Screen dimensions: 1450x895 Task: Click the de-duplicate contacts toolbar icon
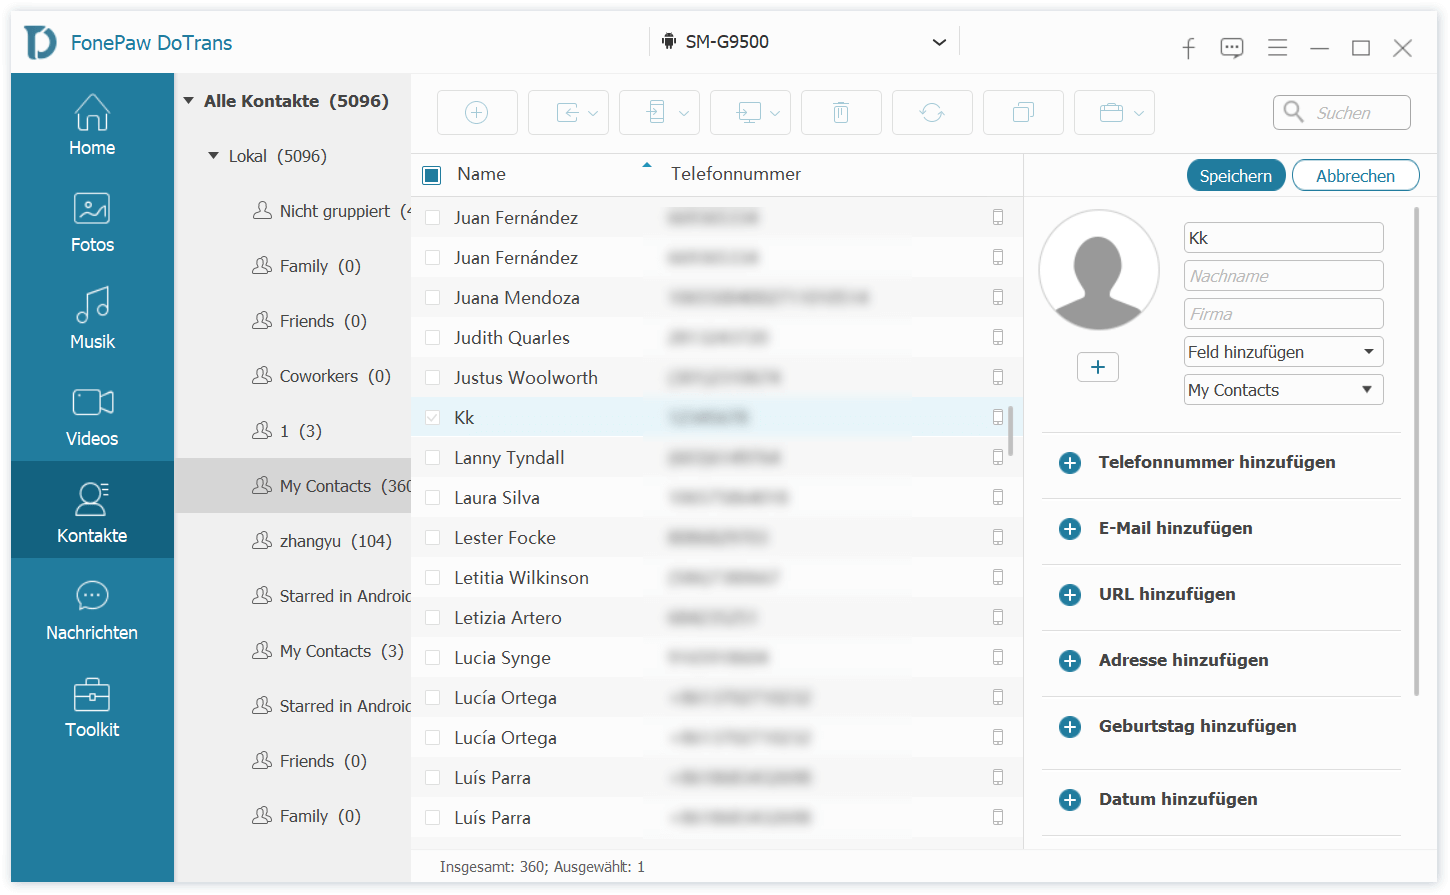point(1023,113)
